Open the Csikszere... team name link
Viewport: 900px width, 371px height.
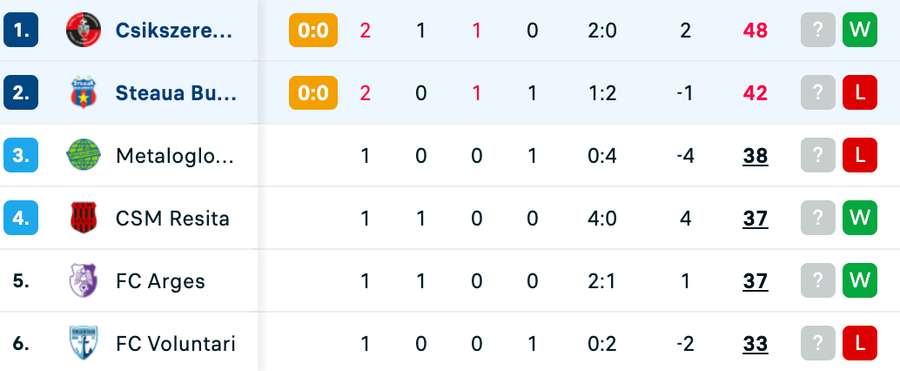pos(174,30)
